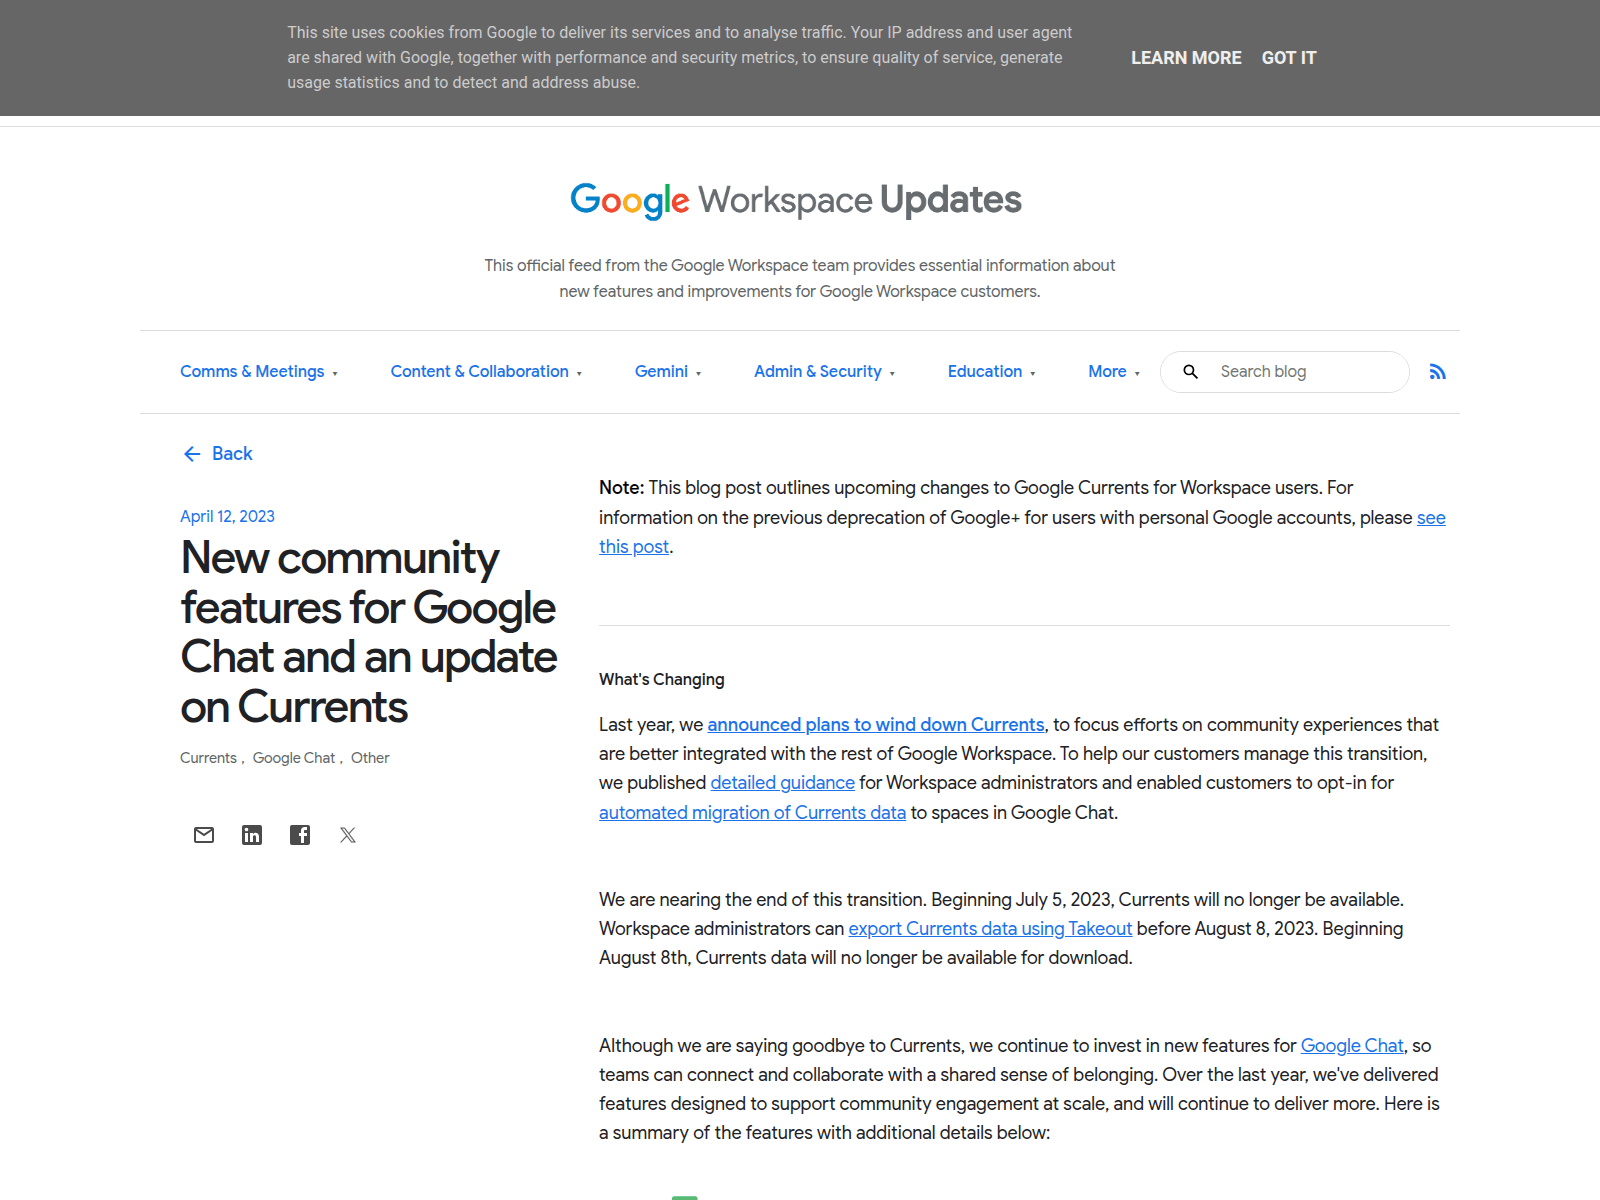Open 'export Currents data using Takeout' link
Screen dimensions: 1600x1200
click(990, 929)
